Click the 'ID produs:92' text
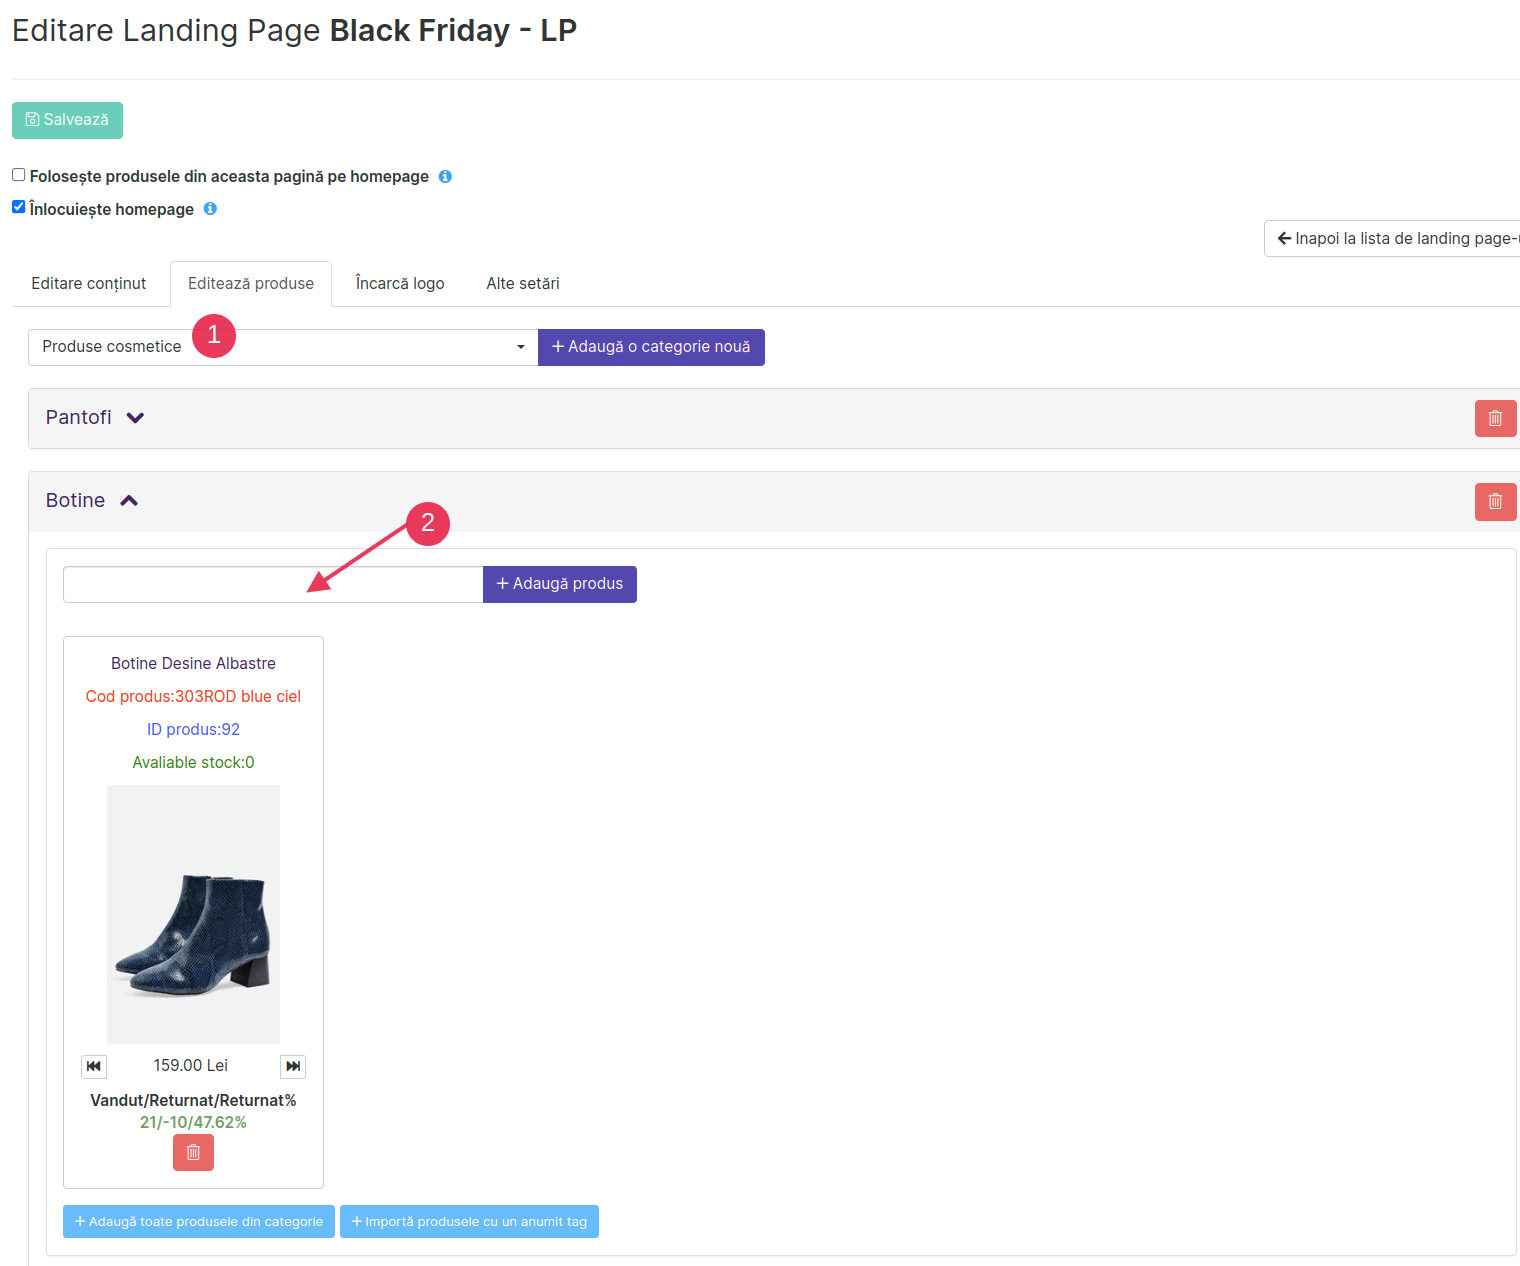This screenshot has width=1520, height=1266. coord(193,730)
